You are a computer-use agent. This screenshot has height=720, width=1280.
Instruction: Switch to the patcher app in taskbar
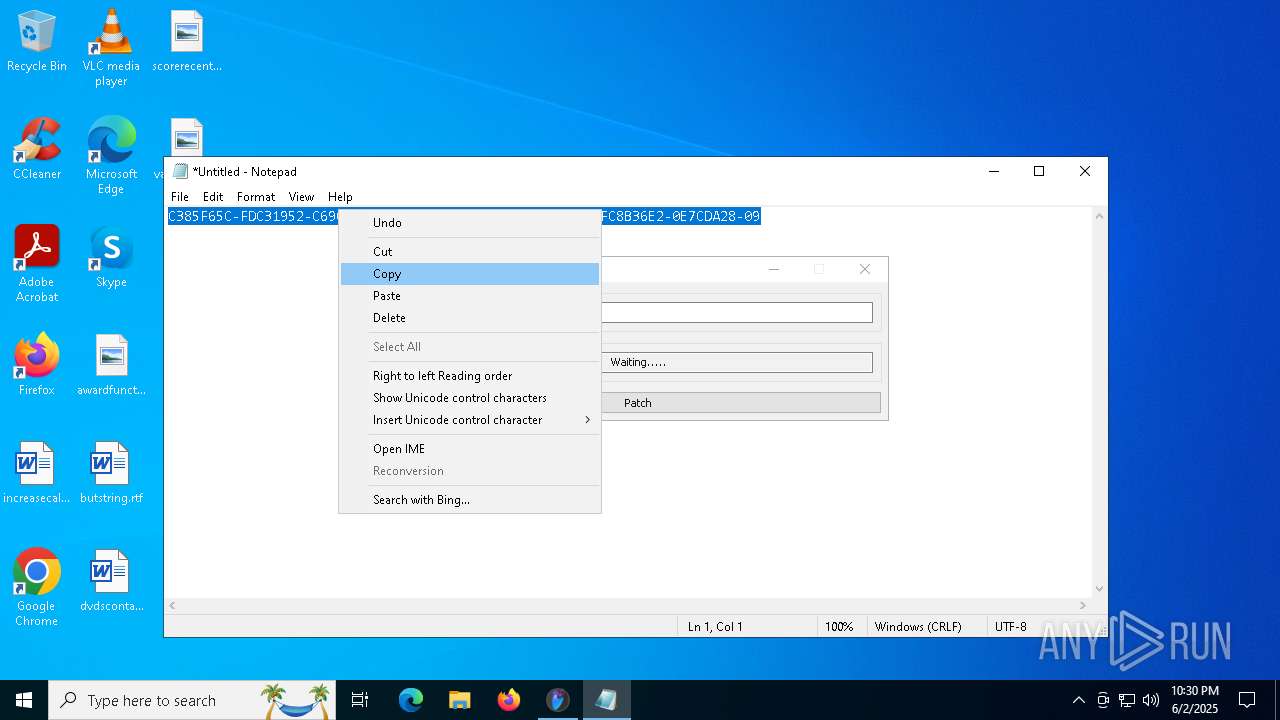point(557,700)
